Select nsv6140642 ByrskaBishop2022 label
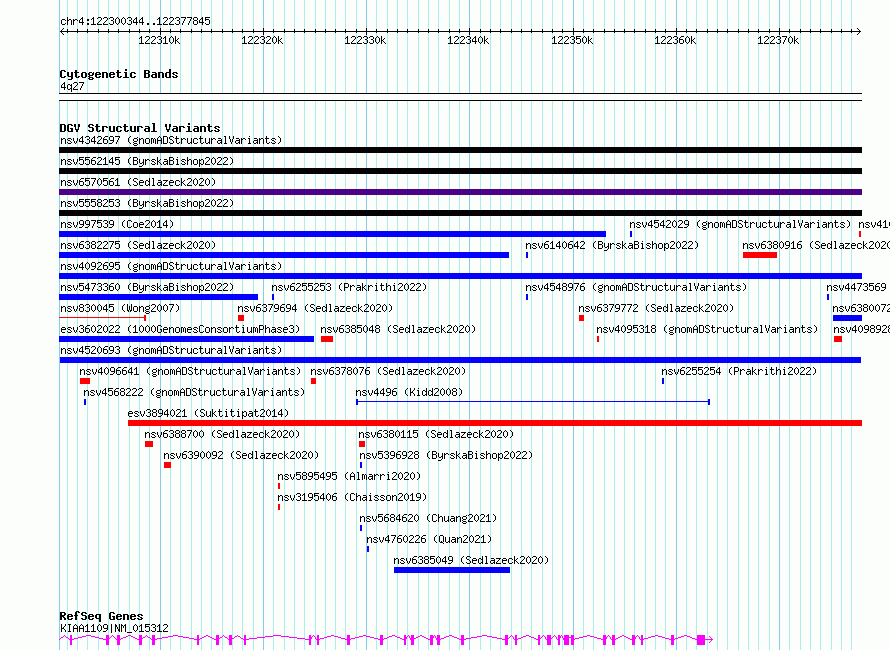 pos(612,245)
